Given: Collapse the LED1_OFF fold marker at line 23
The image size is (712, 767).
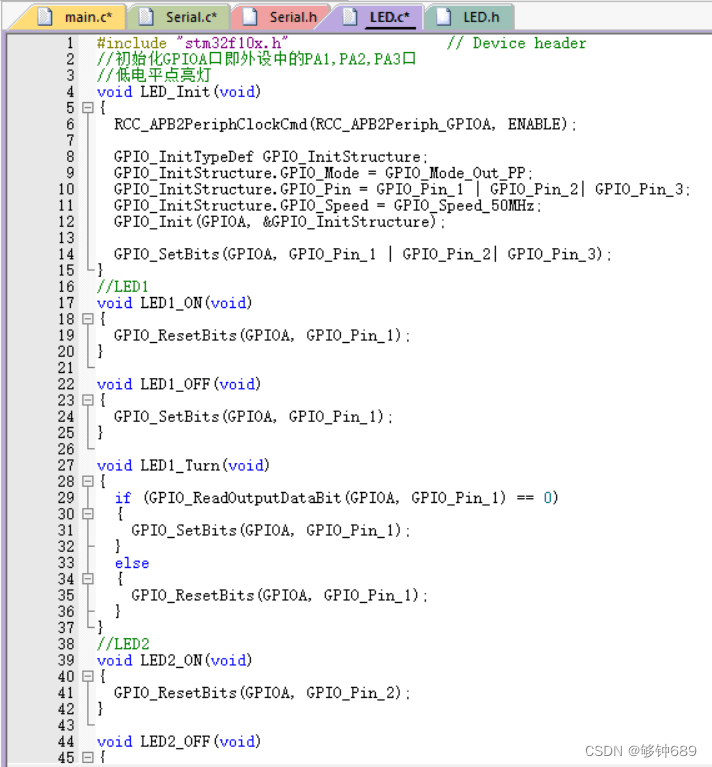Looking at the screenshot, I should (88, 400).
